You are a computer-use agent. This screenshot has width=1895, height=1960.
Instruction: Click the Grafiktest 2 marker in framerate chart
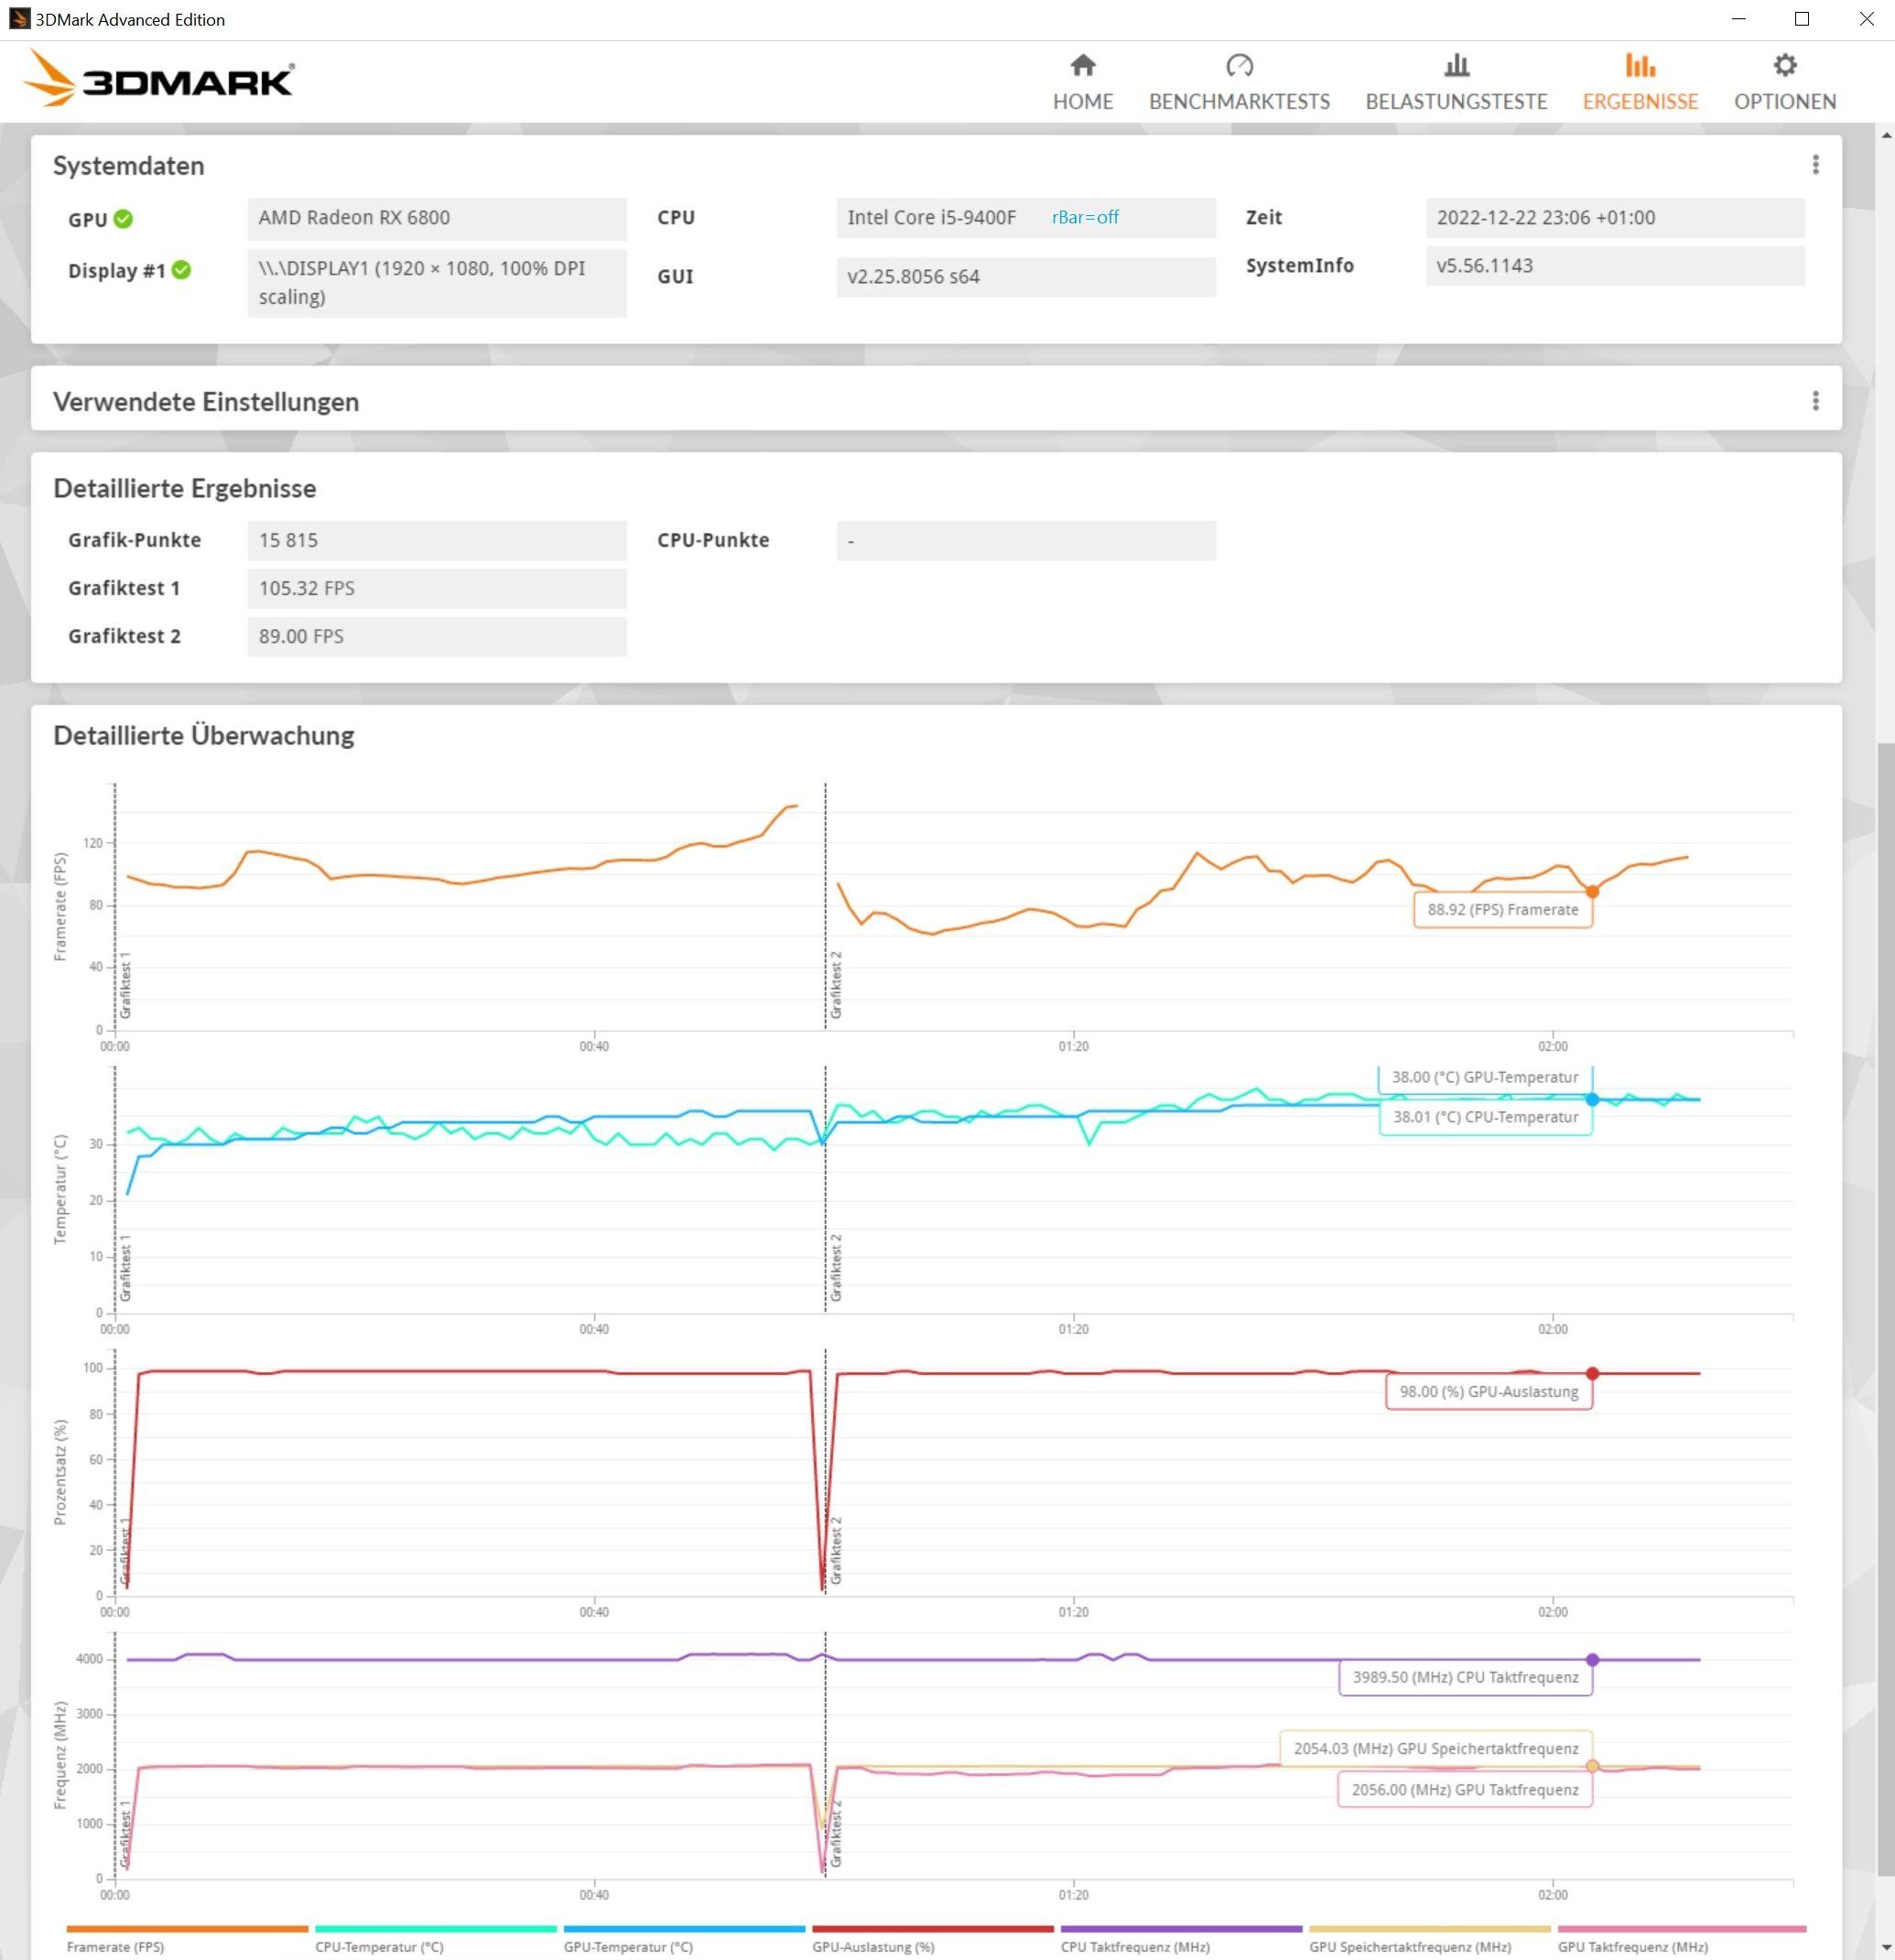836,985
